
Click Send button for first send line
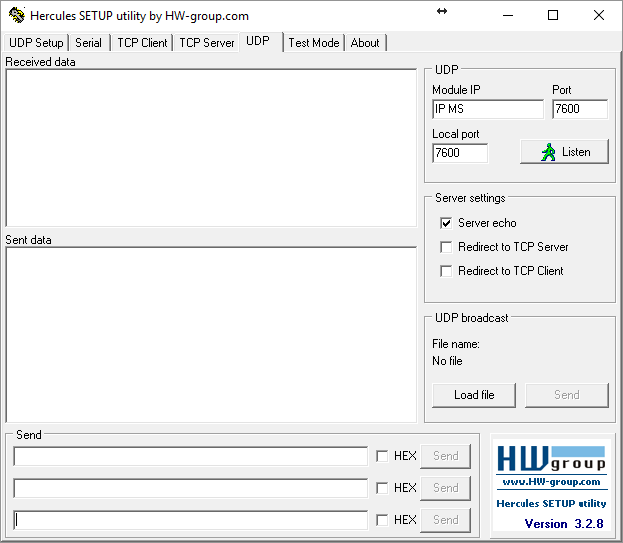tap(445, 456)
